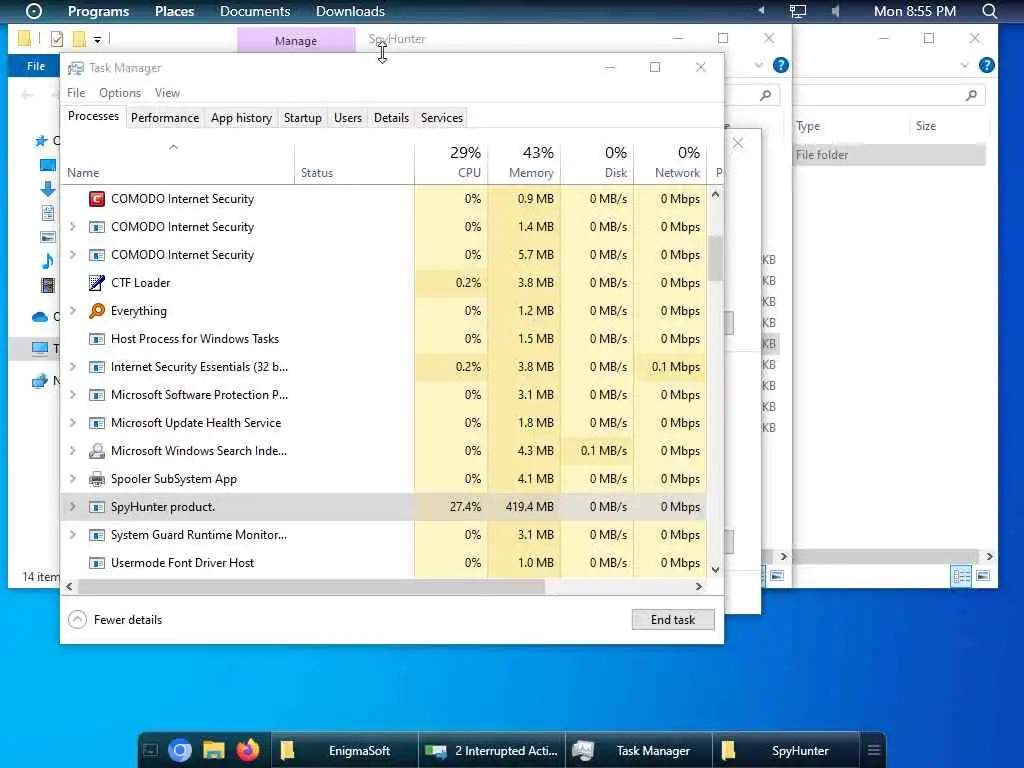This screenshot has width=1024, height=768.
Task: Open the circular main menu icon top-left
Action: point(33,11)
